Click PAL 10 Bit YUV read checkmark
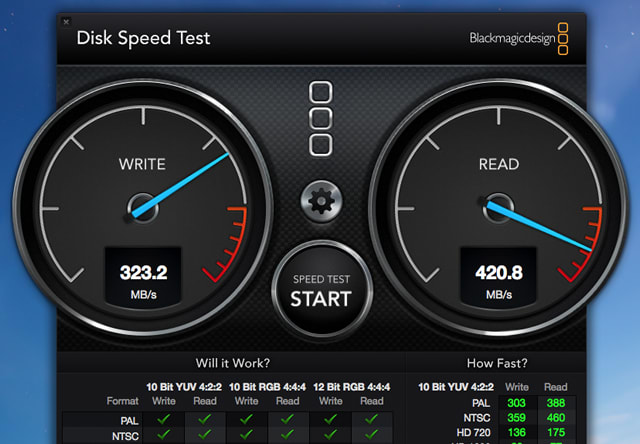The width and height of the screenshot is (640, 444). [204, 419]
